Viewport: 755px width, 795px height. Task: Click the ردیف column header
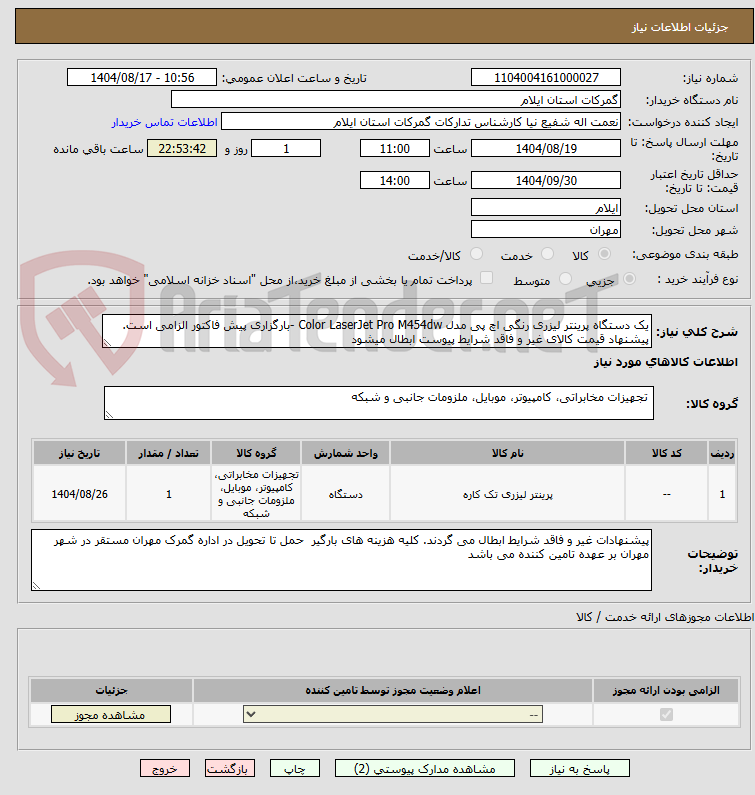coord(722,453)
